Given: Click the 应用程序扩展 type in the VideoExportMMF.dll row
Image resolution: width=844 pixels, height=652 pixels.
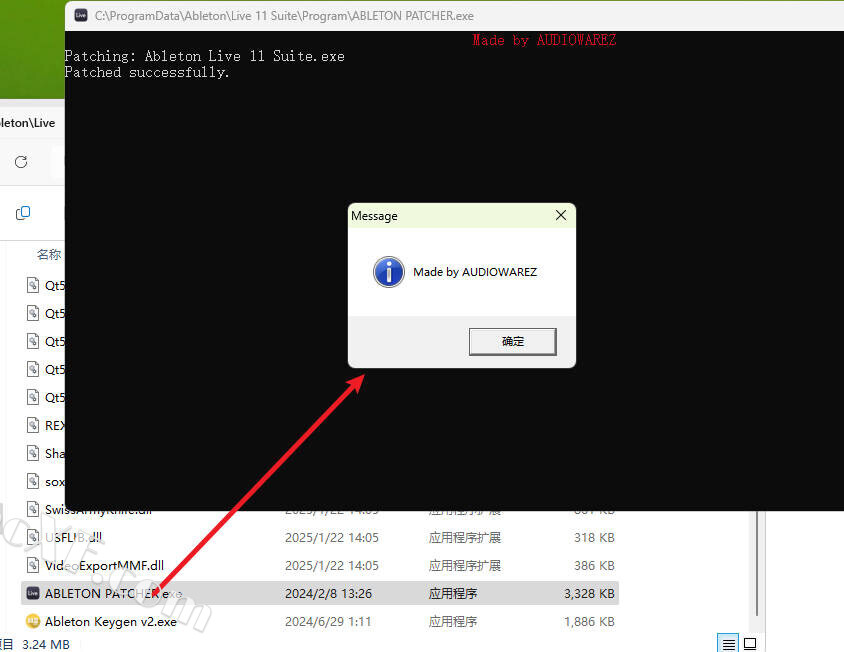Looking at the screenshot, I should coord(465,565).
